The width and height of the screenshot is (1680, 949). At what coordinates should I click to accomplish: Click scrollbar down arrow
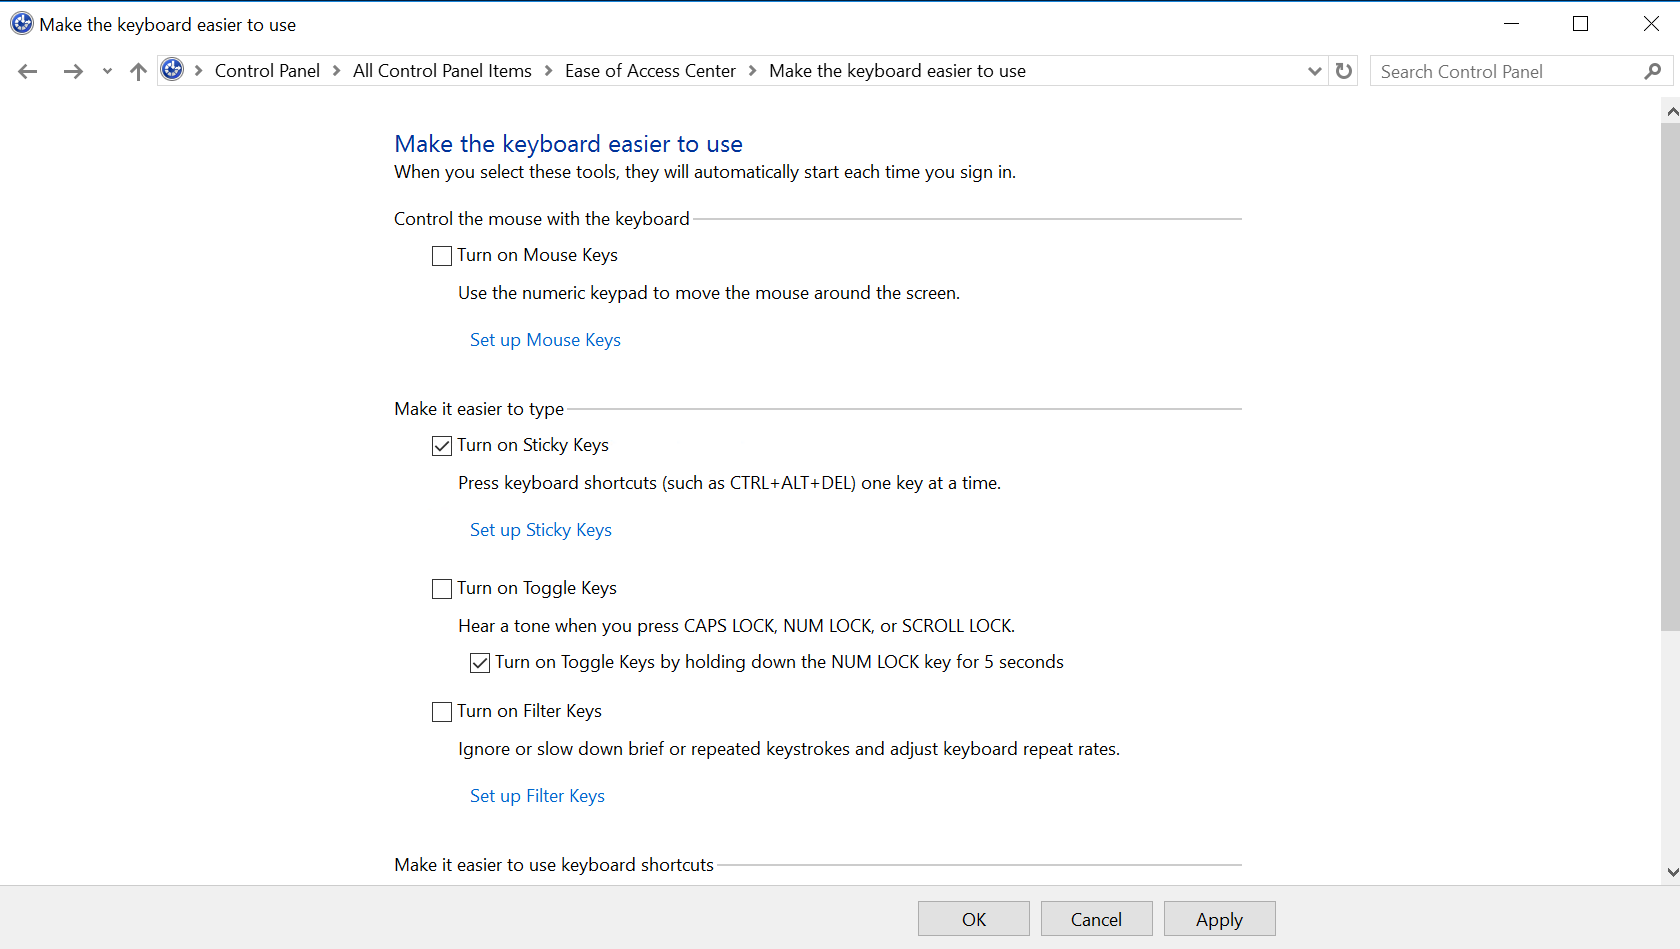tap(1671, 872)
